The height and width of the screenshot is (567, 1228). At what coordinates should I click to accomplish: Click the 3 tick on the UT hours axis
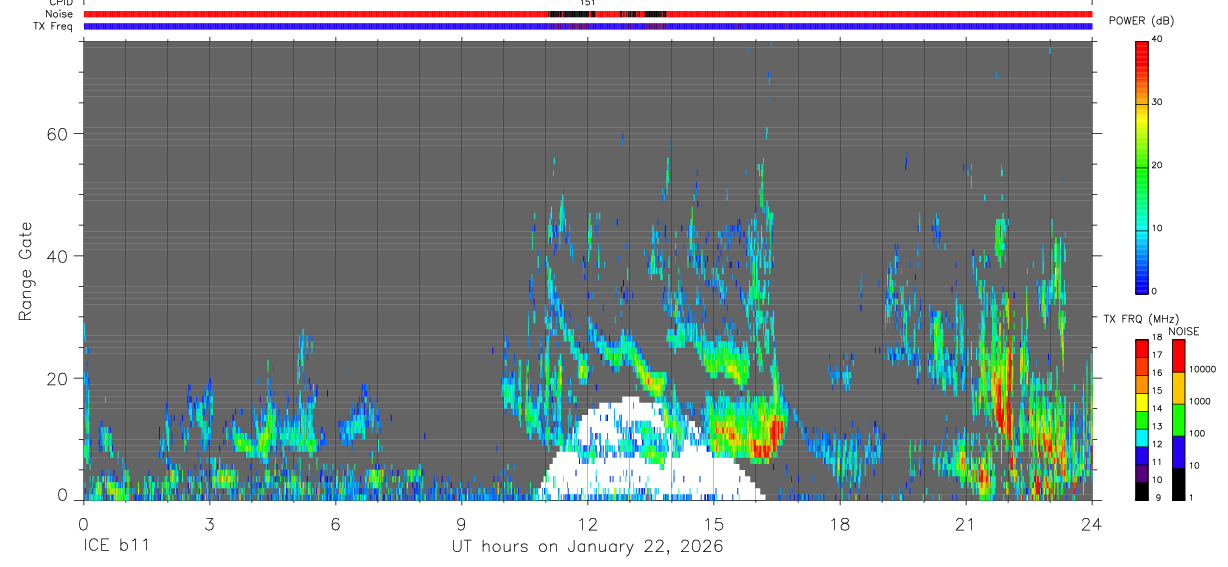(209, 524)
